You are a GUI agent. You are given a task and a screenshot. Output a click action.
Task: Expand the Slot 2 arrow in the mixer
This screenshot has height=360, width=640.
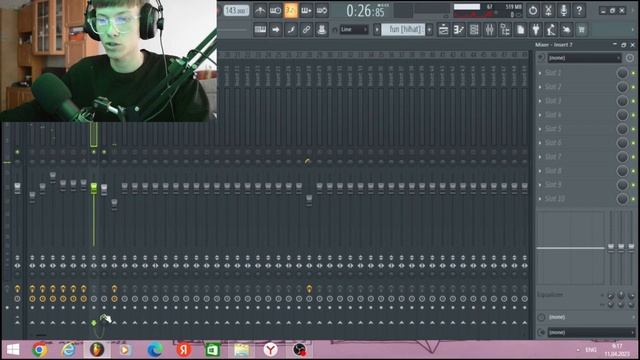tap(540, 87)
